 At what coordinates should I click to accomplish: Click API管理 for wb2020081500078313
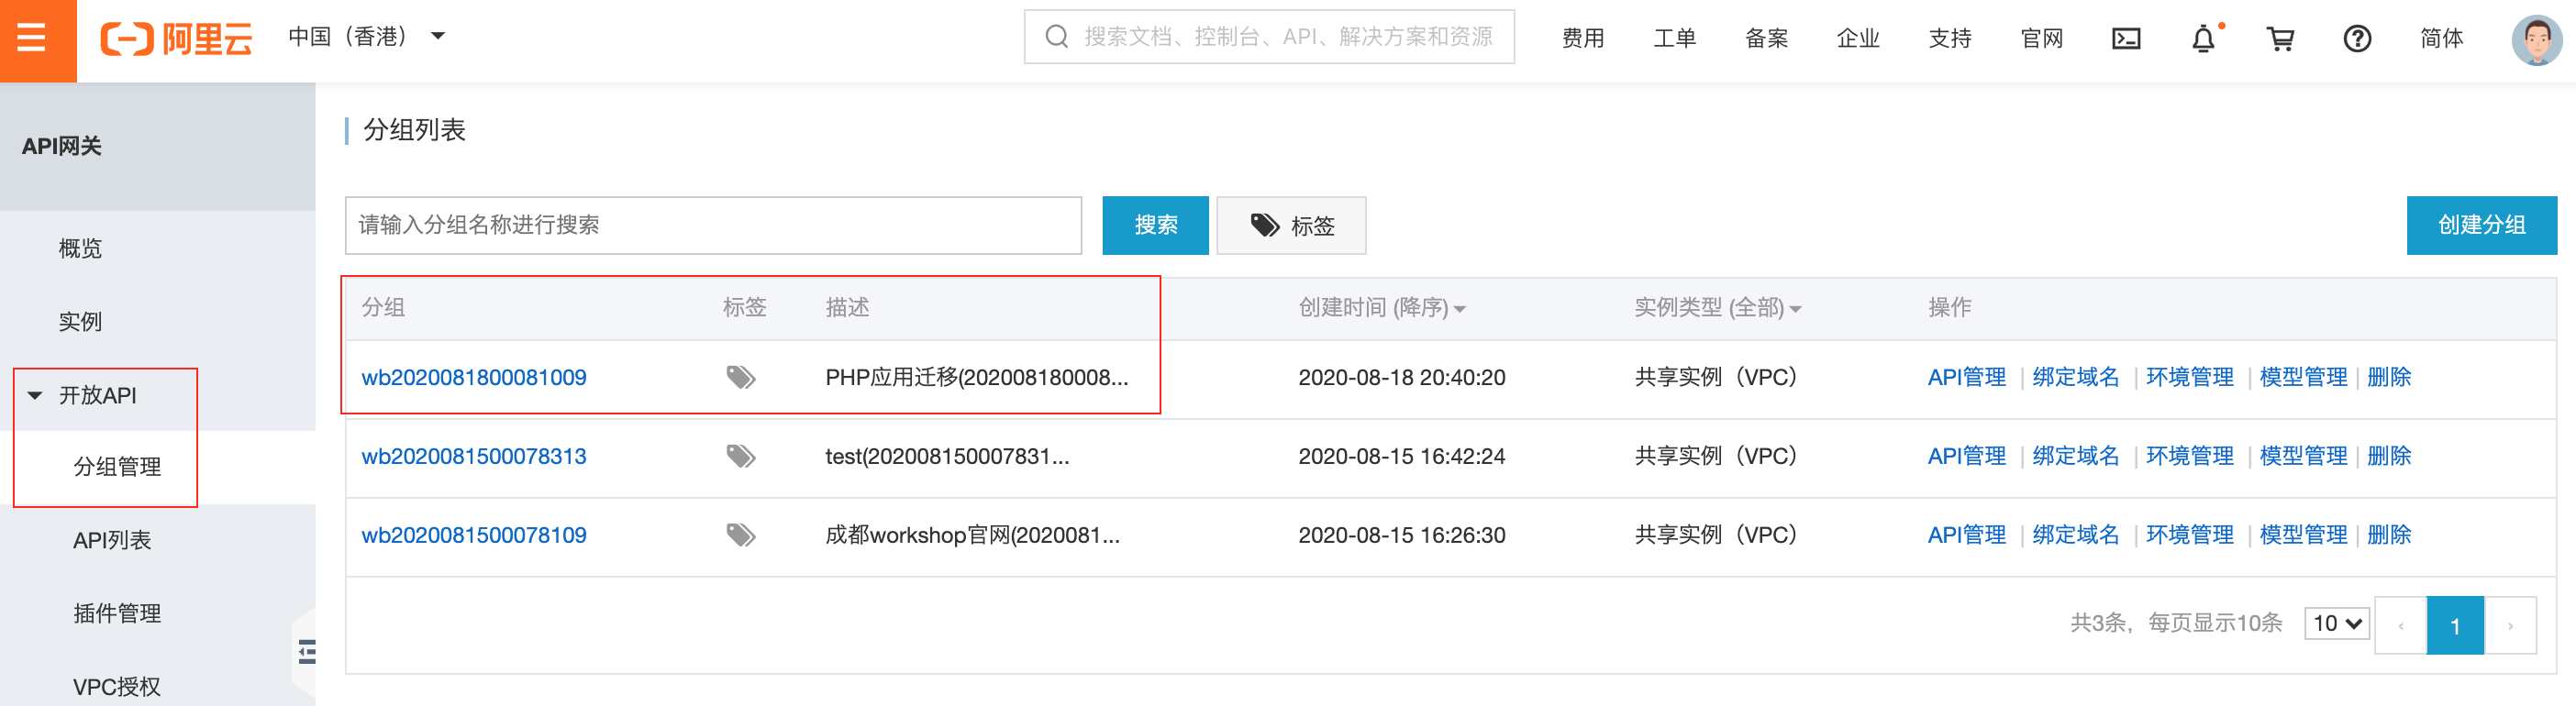(x=1966, y=456)
